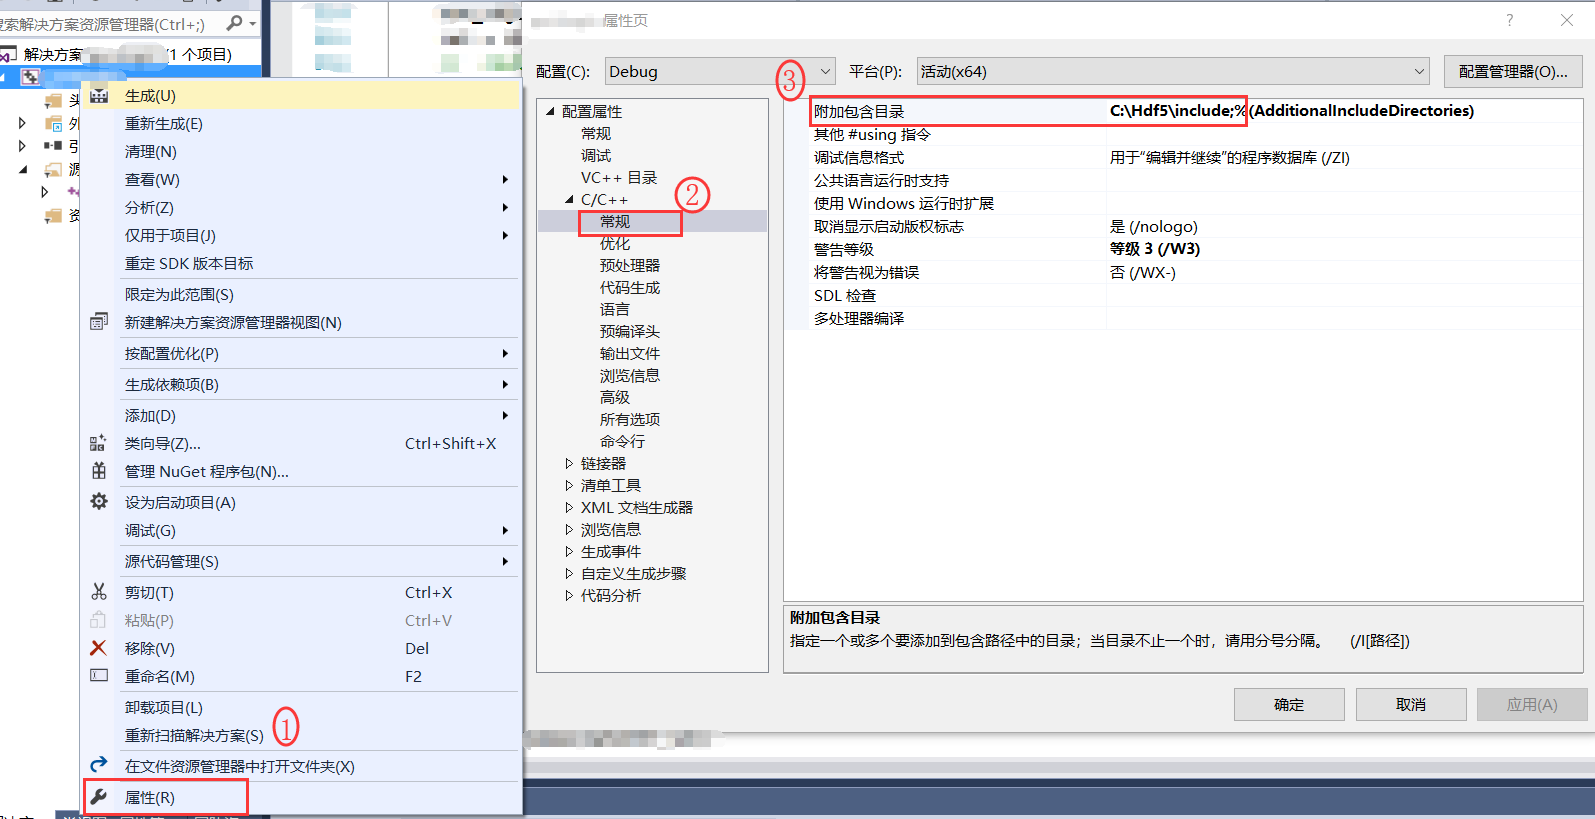The width and height of the screenshot is (1595, 819).
Task: Click the 警告等级 value 等级 3 (/W3)
Action: pyautogui.click(x=1155, y=249)
